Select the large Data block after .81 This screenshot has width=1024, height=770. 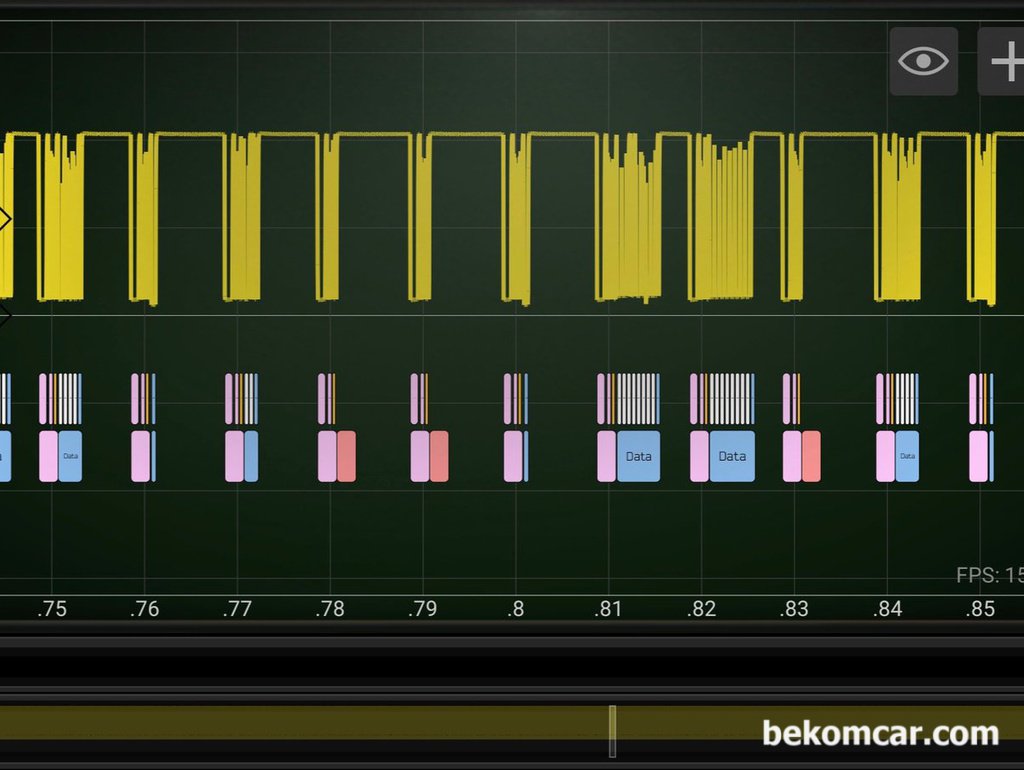[x=638, y=457]
